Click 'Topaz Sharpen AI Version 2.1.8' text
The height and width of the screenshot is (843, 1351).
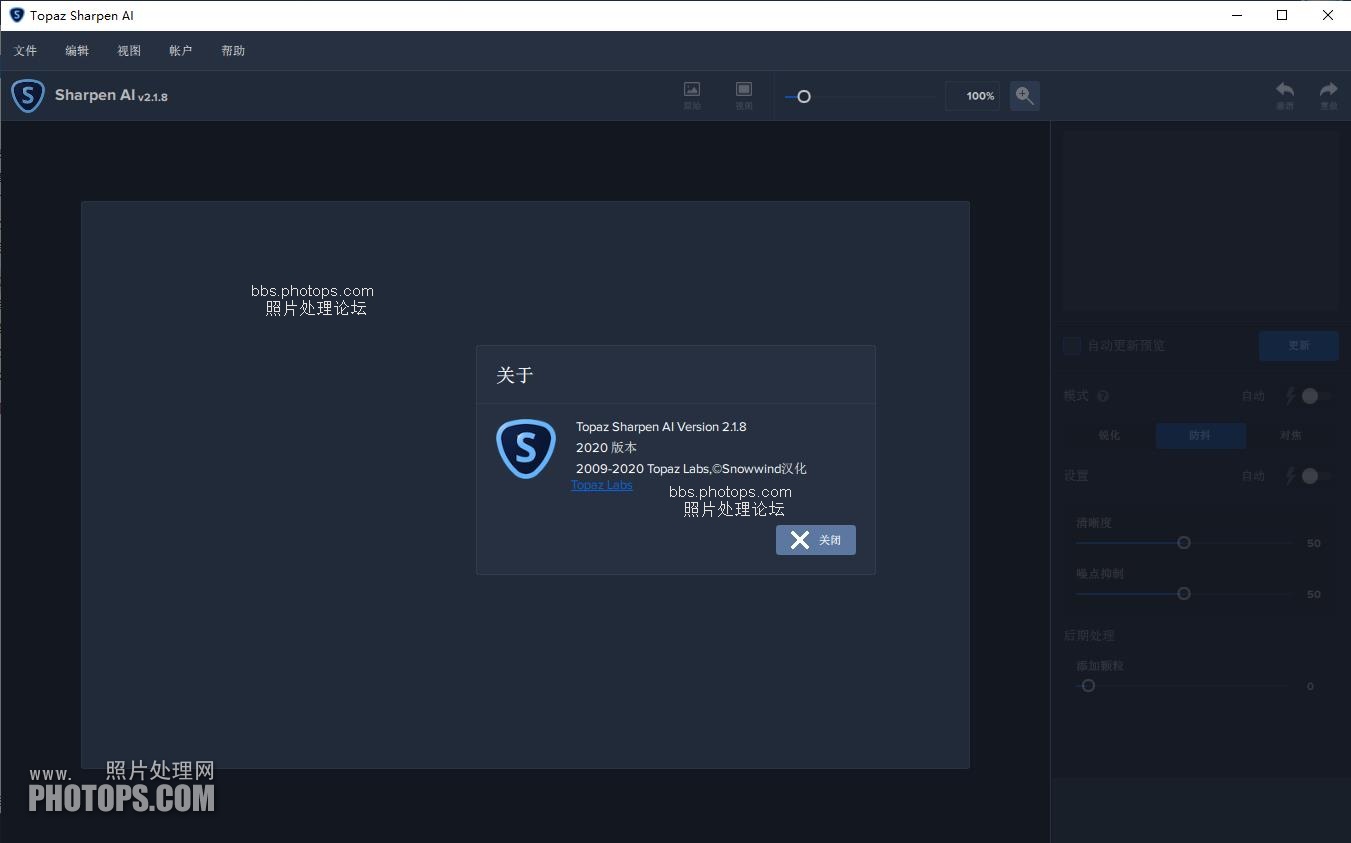tap(661, 427)
